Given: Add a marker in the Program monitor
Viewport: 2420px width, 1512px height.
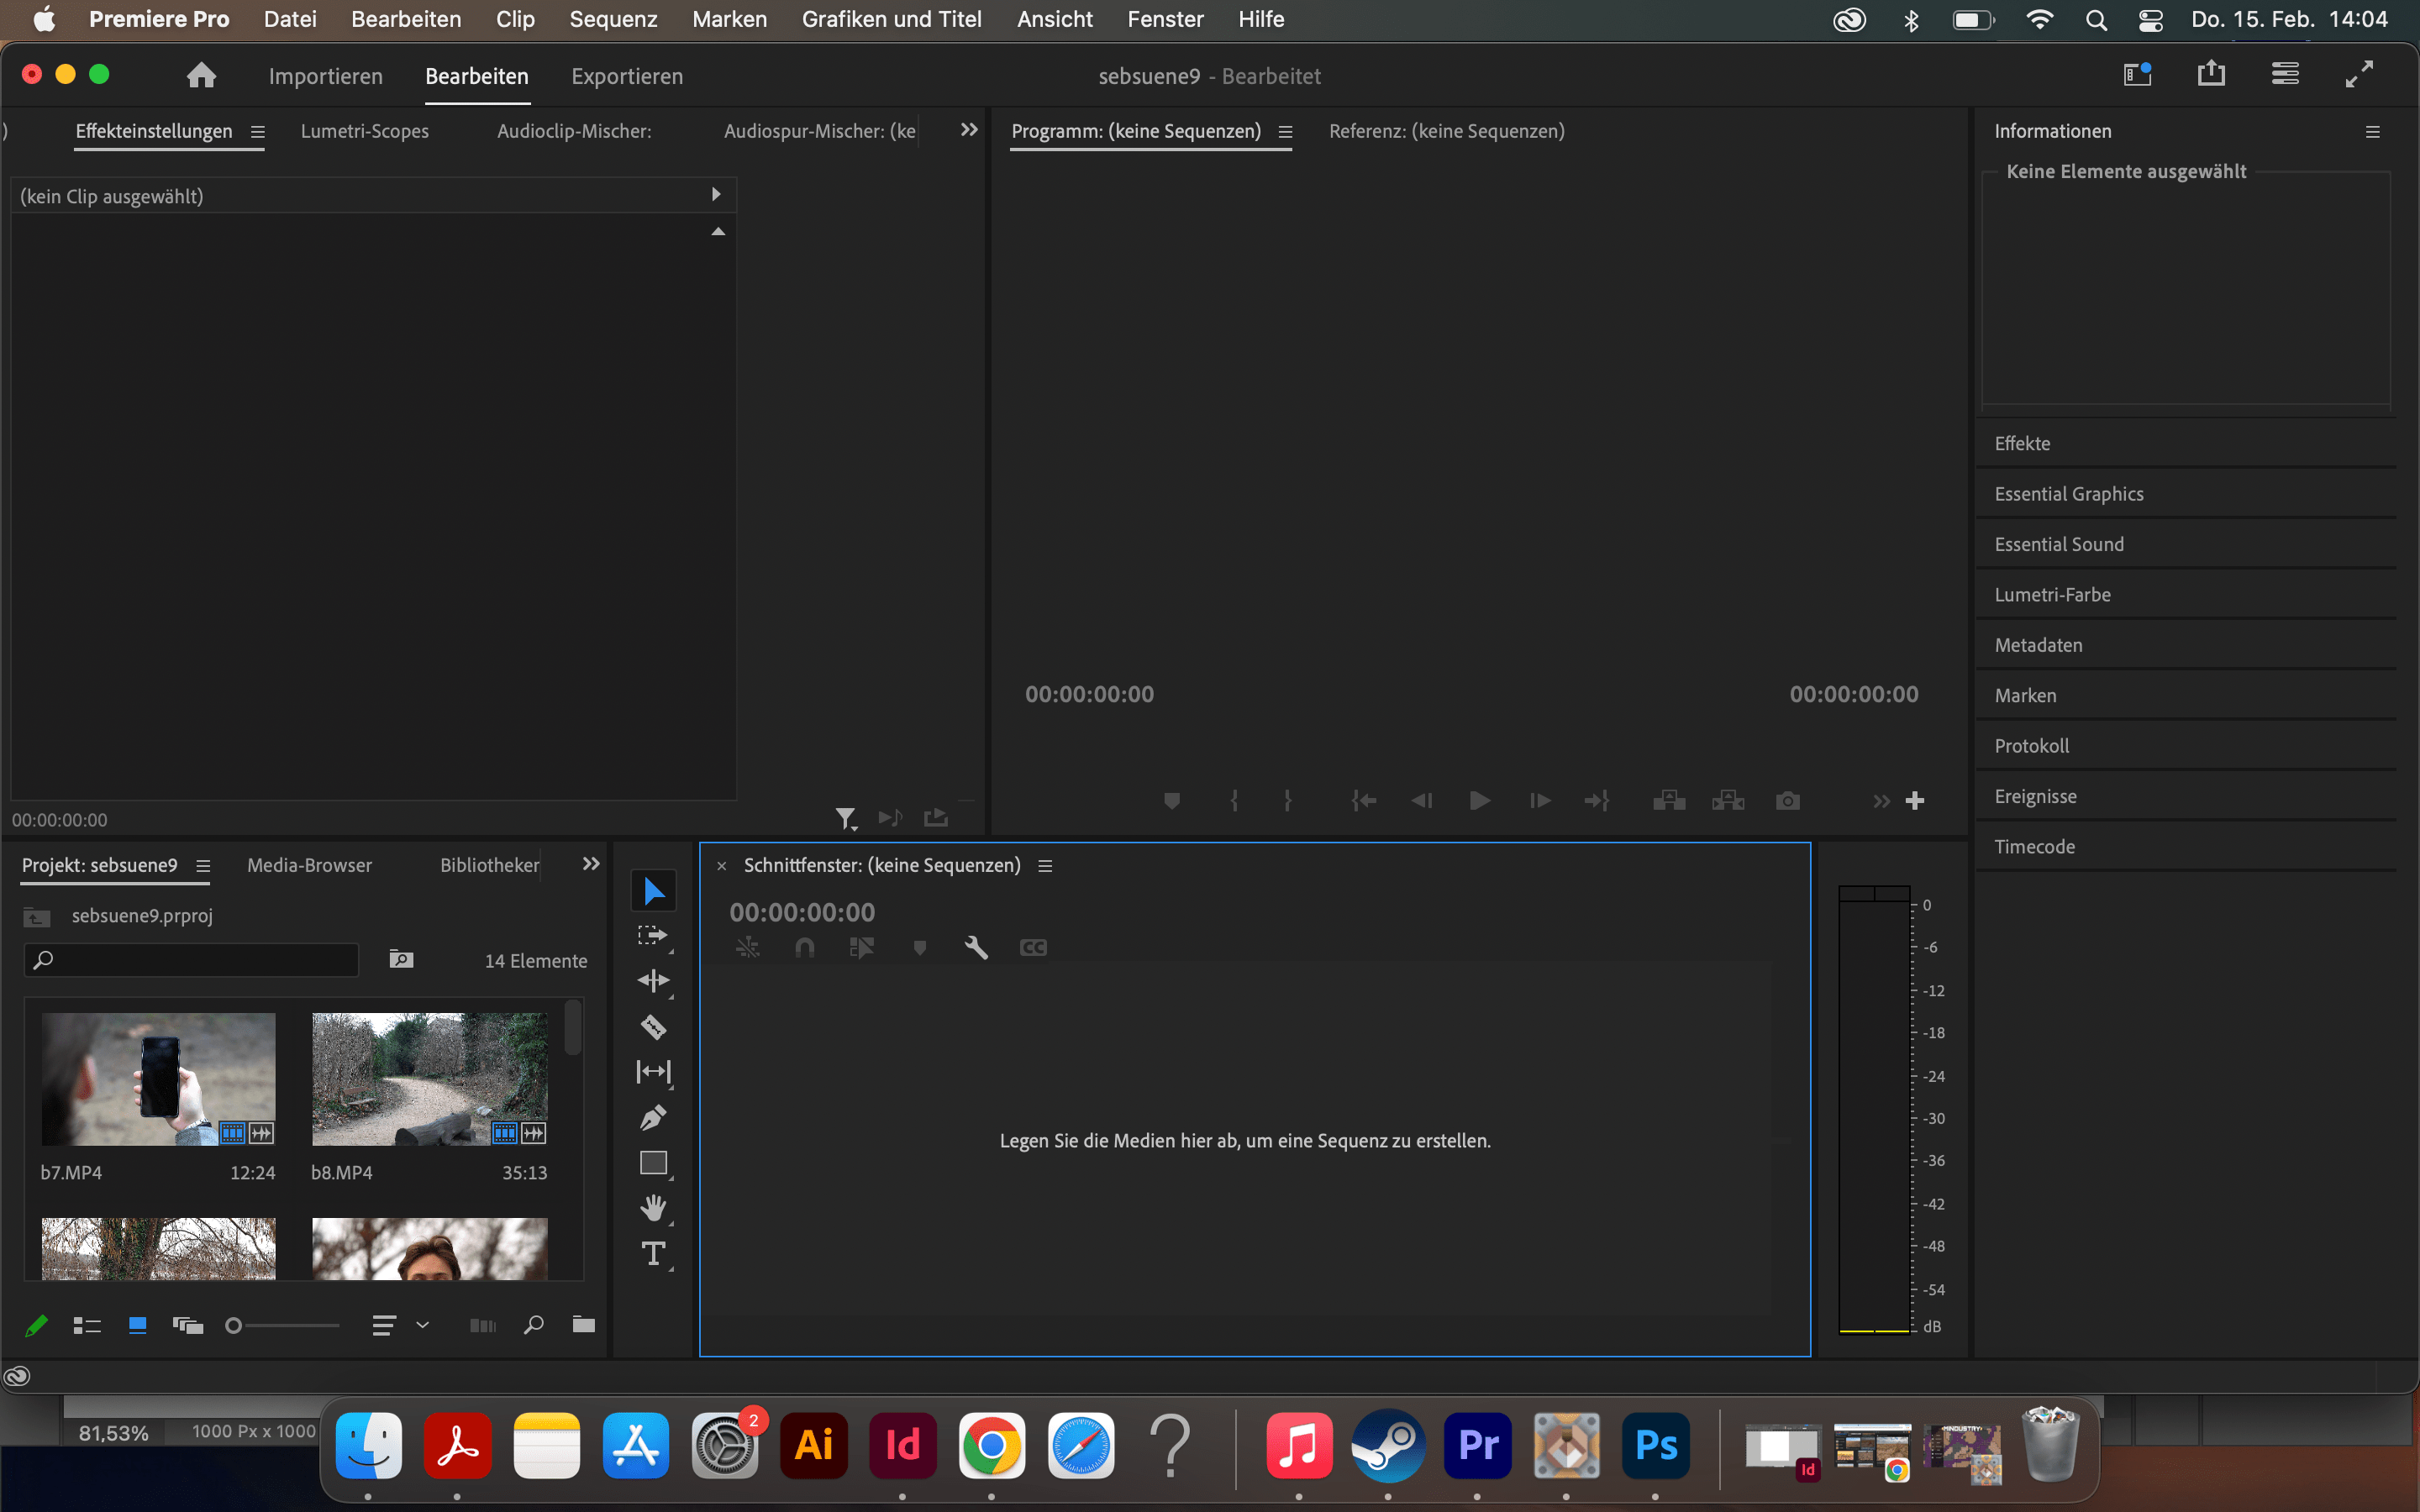Looking at the screenshot, I should [1171, 800].
